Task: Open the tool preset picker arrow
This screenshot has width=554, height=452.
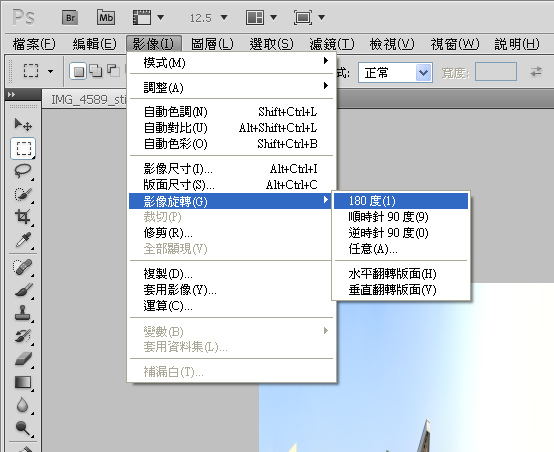Action: tap(51, 72)
